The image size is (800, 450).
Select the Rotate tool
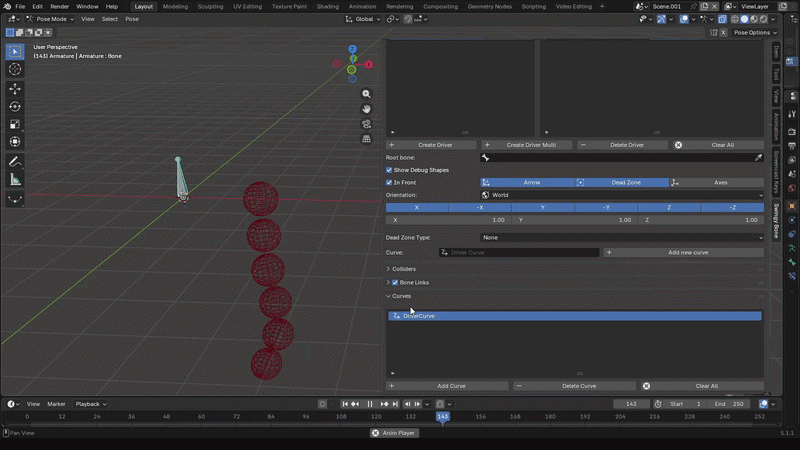pyautogui.click(x=15, y=107)
